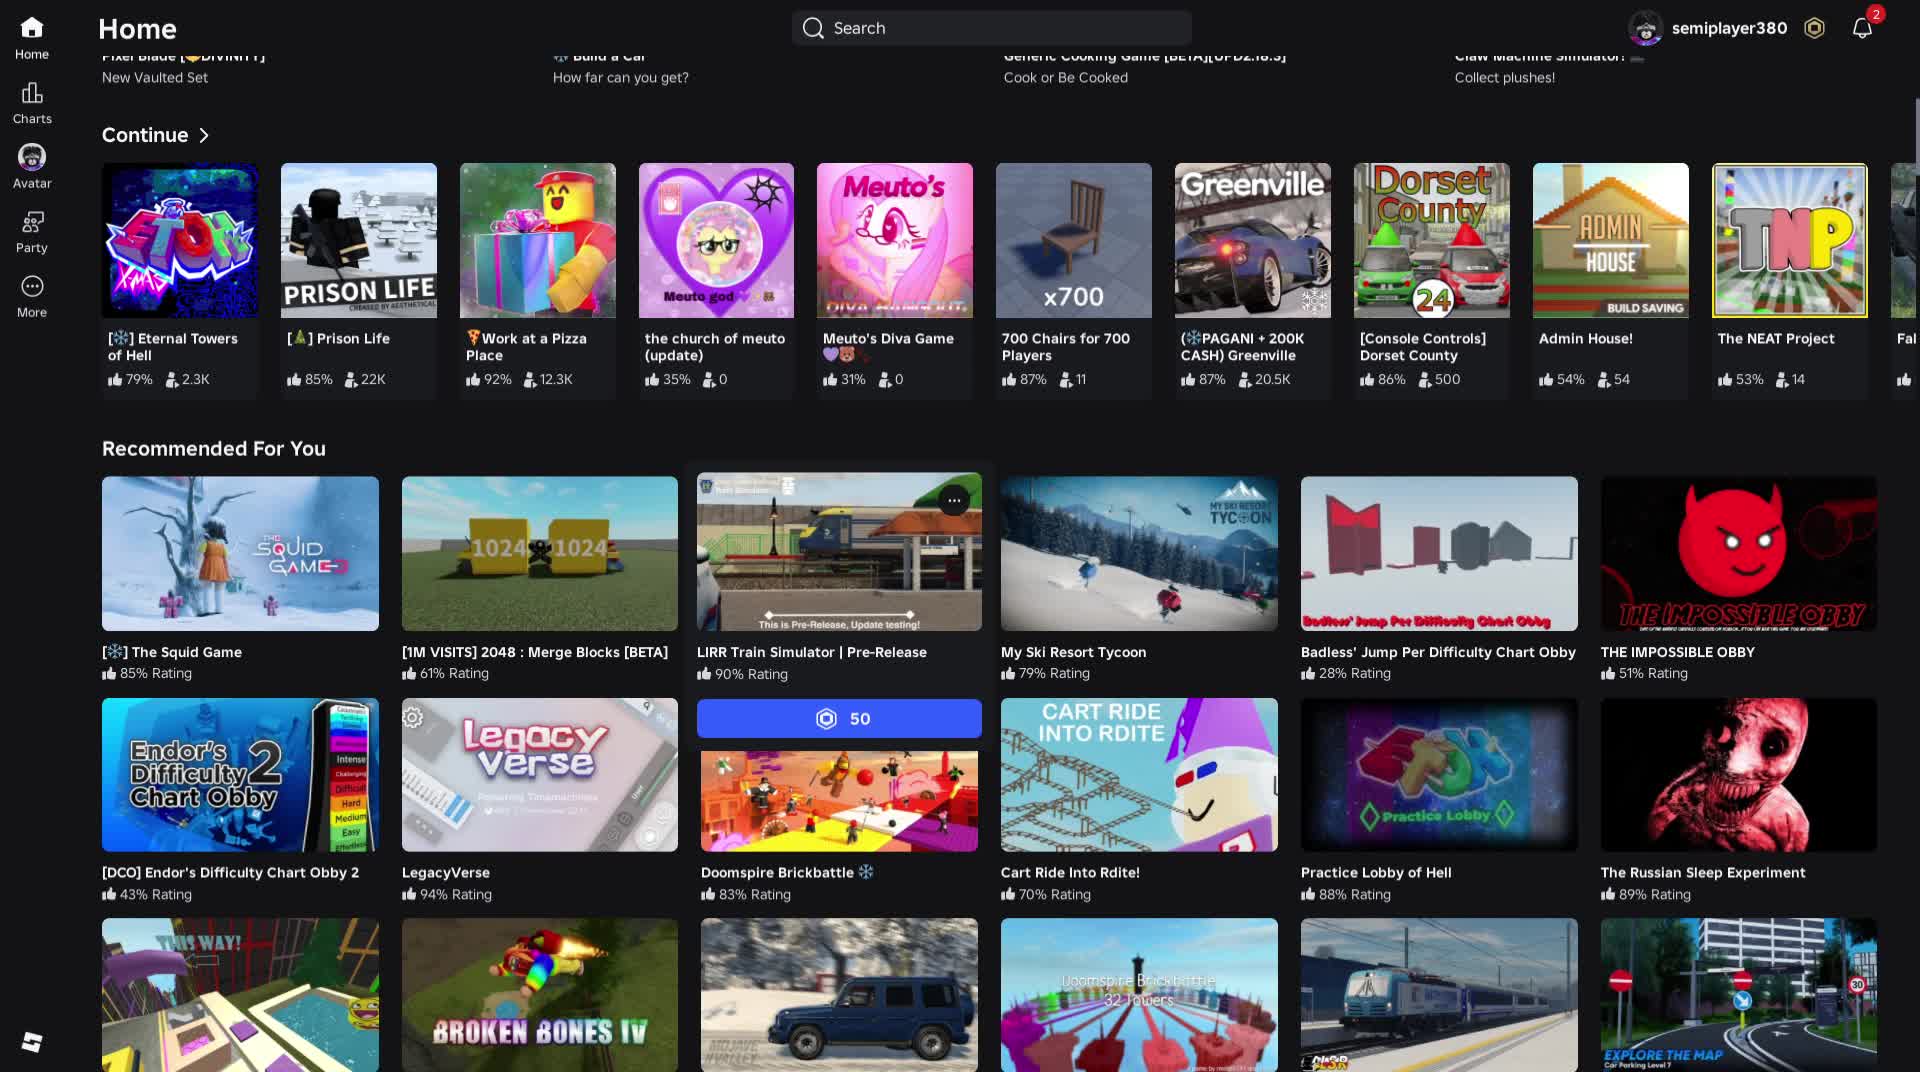
Task: Open the notifications bell
Action: click(1862, 28)
